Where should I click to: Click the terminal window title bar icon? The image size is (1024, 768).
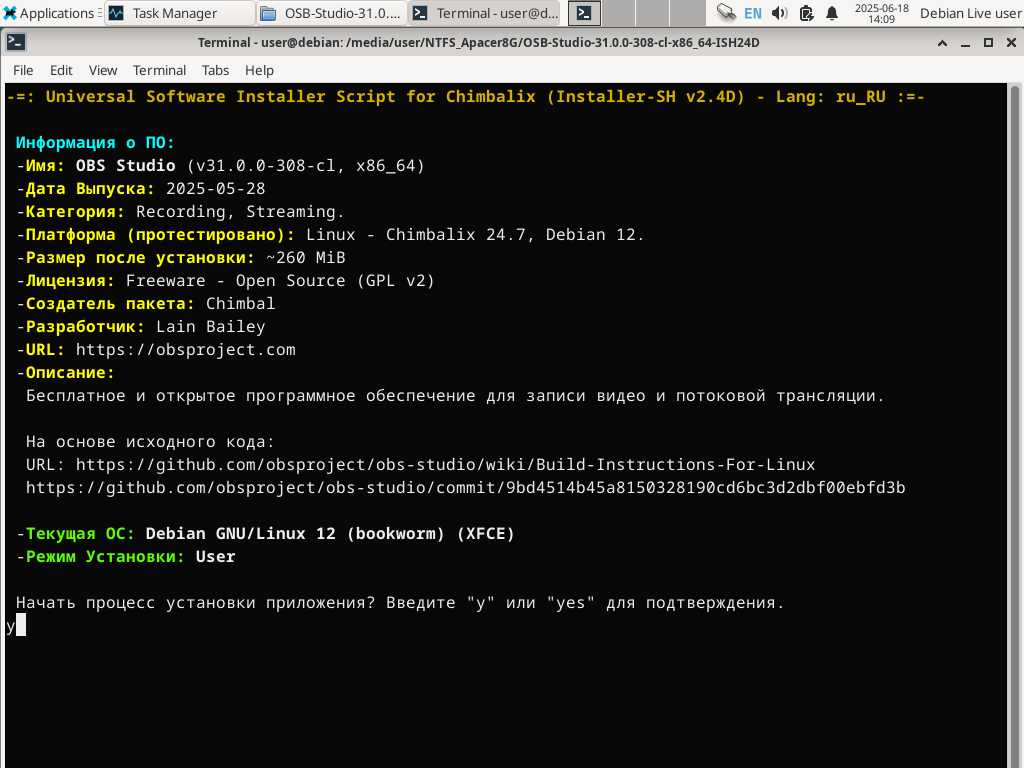(16, 42)
